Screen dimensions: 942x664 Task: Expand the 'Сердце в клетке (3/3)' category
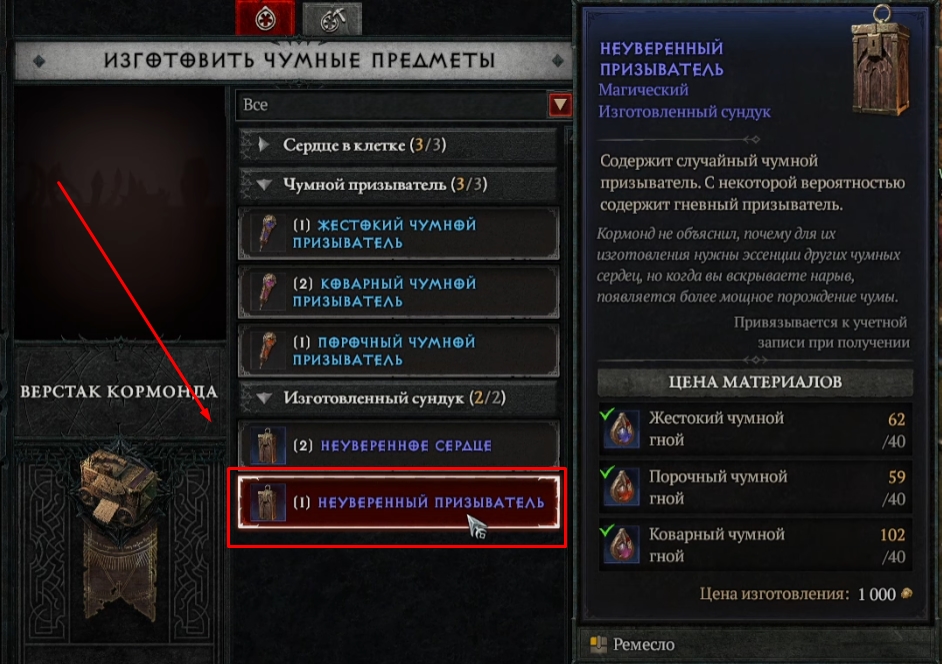[x=398, y=145]
